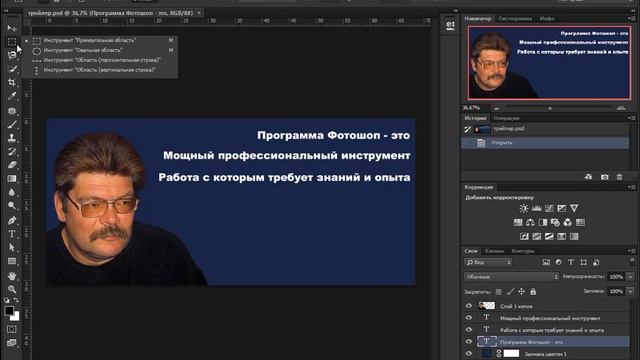Choose Single Column Marquee tool from flyout

point(100,70)
